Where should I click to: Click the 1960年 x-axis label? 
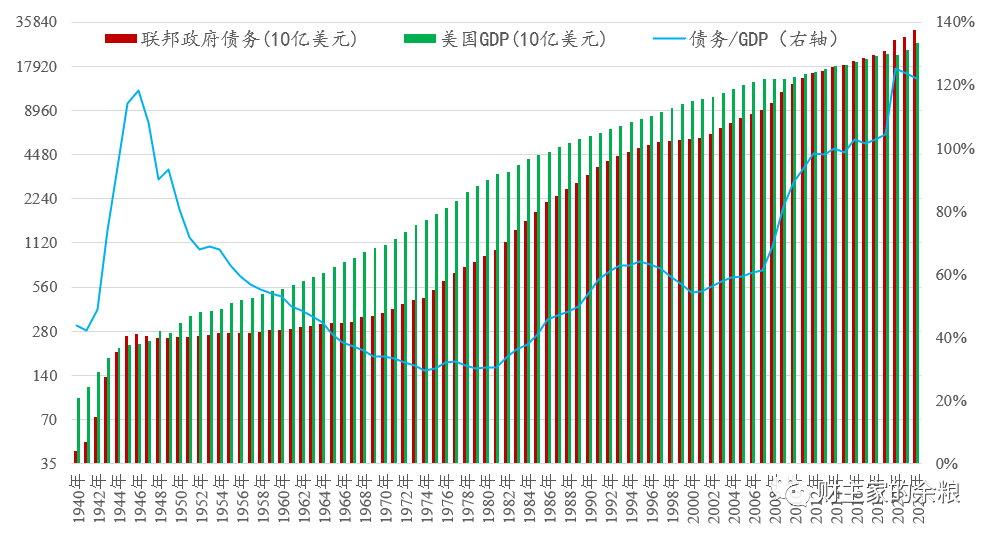(x=284, y=498)
